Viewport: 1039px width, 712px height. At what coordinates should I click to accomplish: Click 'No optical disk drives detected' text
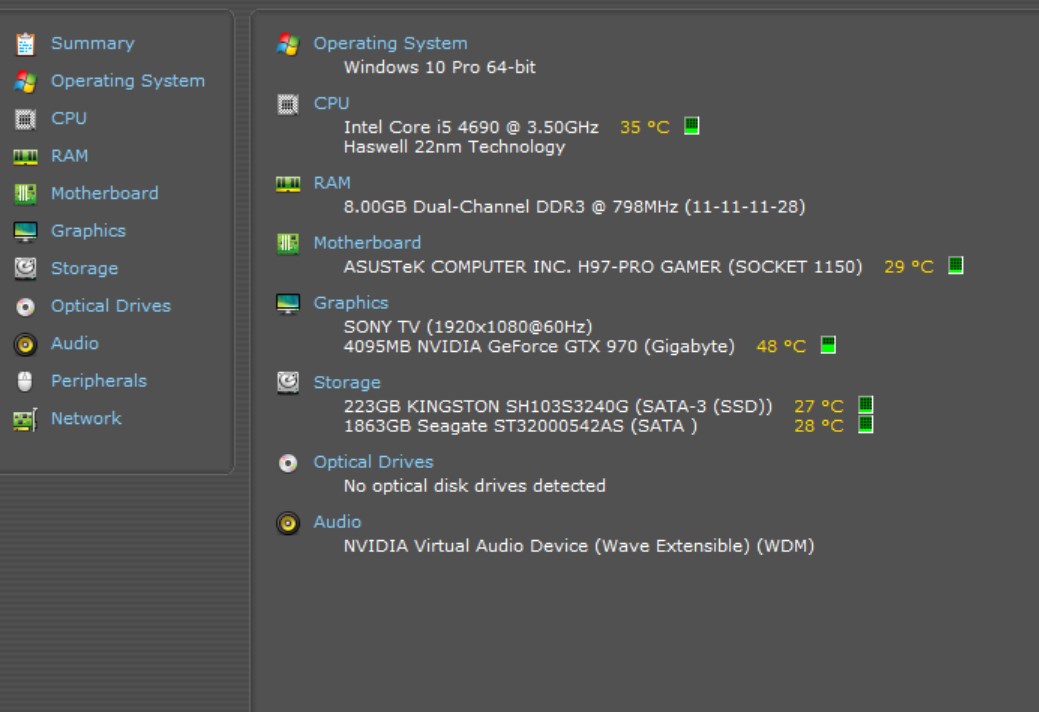474,486
